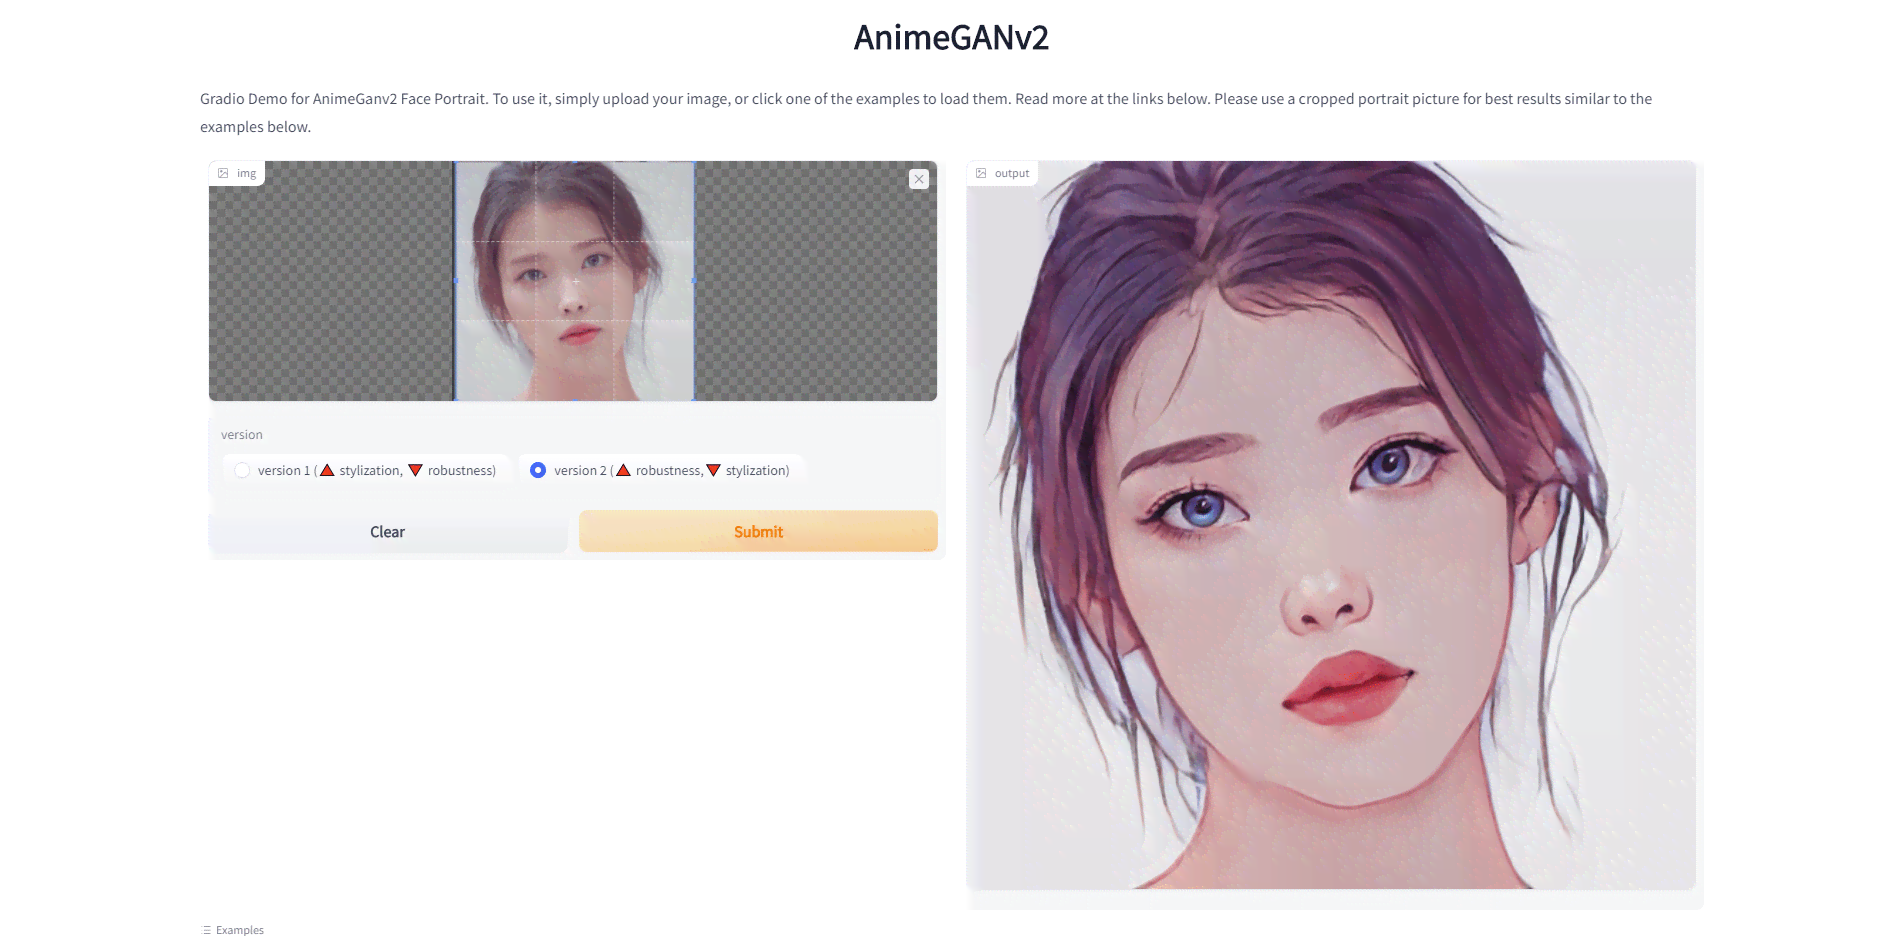1898x936 pixels.
Task: Click the 'output' panel label text
Action: (1012, 173)
